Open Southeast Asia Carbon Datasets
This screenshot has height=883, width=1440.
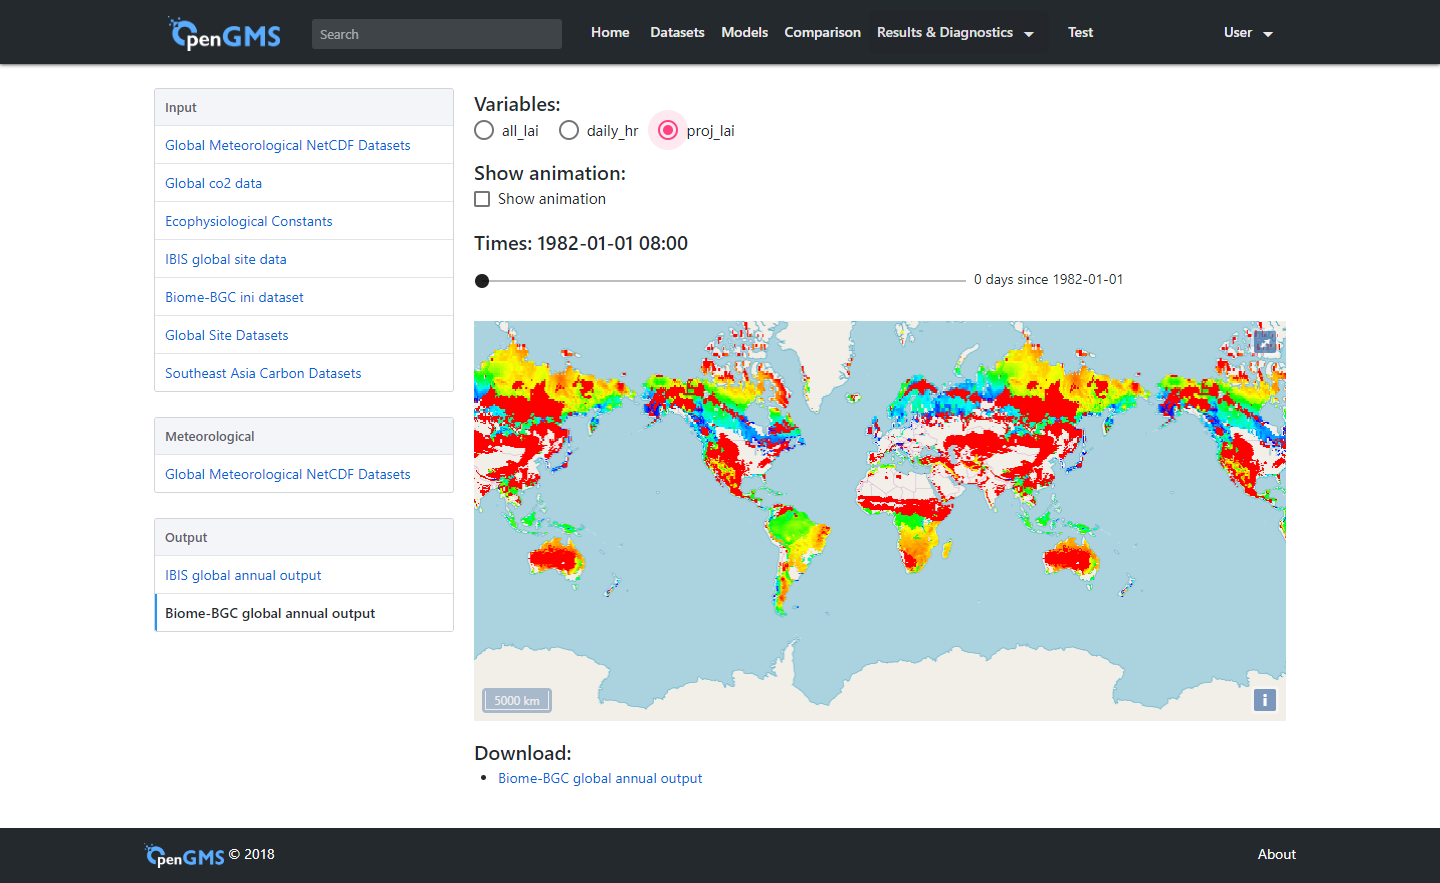coord(263,372)
